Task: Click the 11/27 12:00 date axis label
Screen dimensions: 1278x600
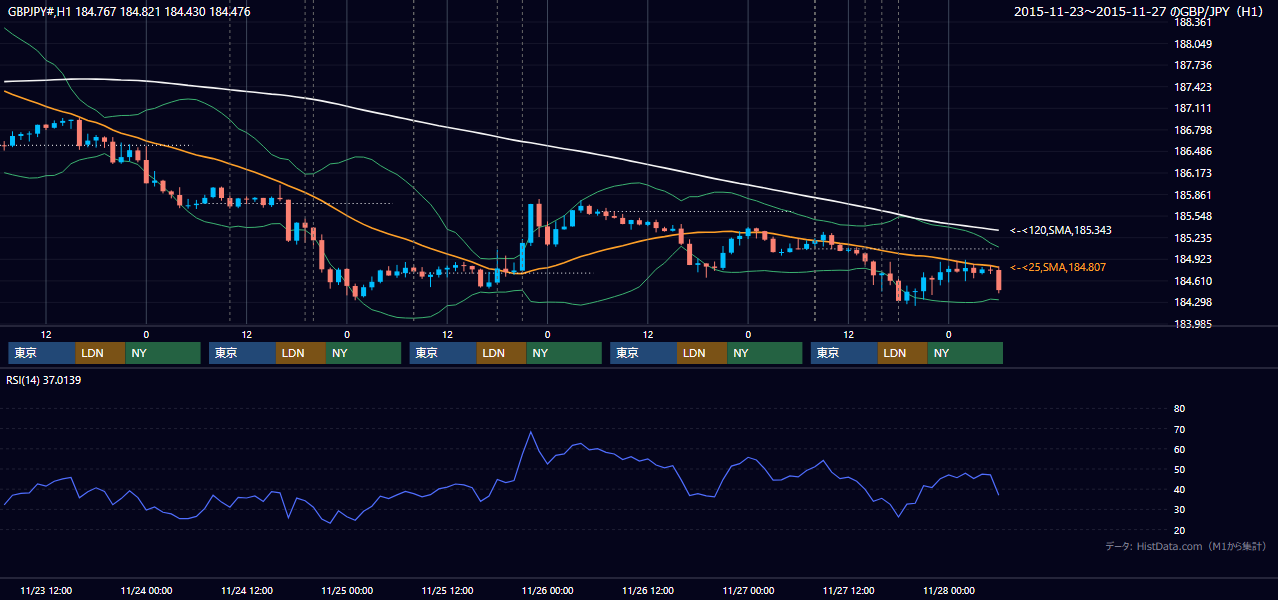Action: [x=848, y=590]
